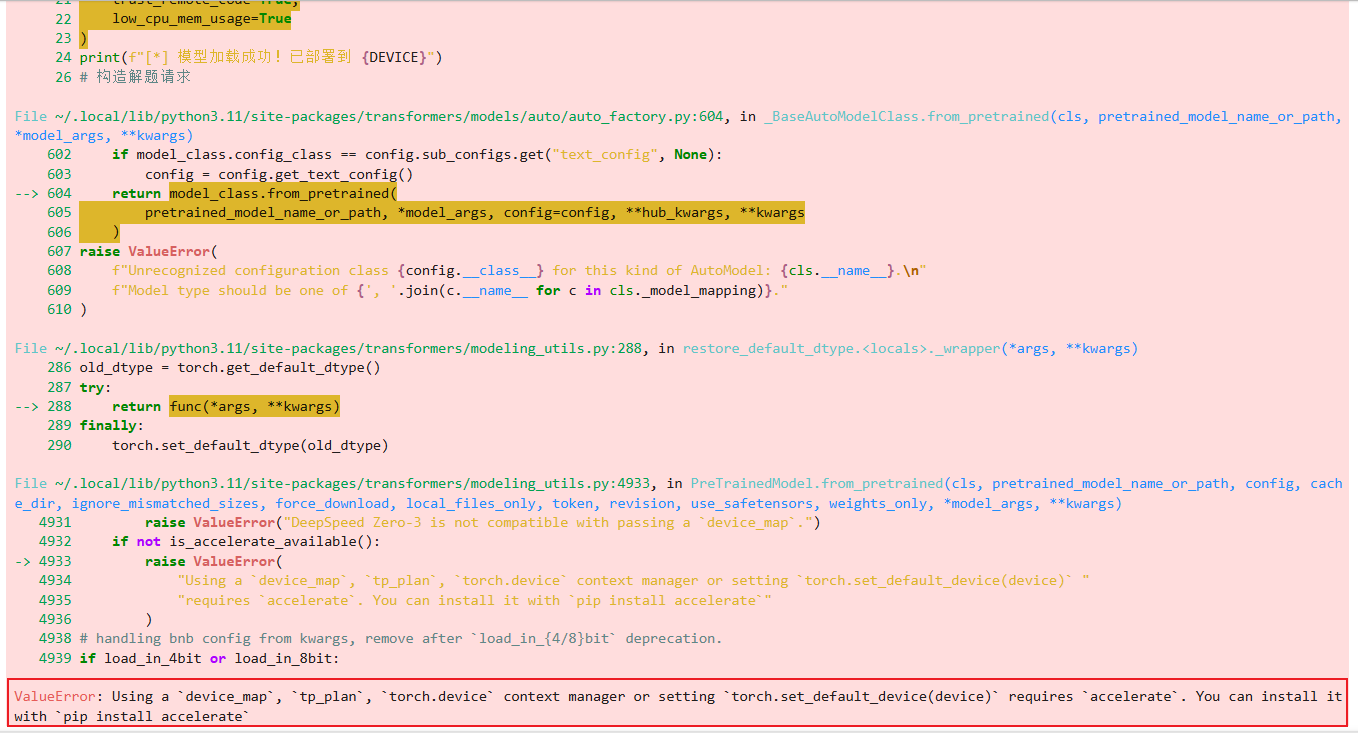Select the Unrecognized configuration class string
The width and height of the screenshot is (1358, 734).
519,270
